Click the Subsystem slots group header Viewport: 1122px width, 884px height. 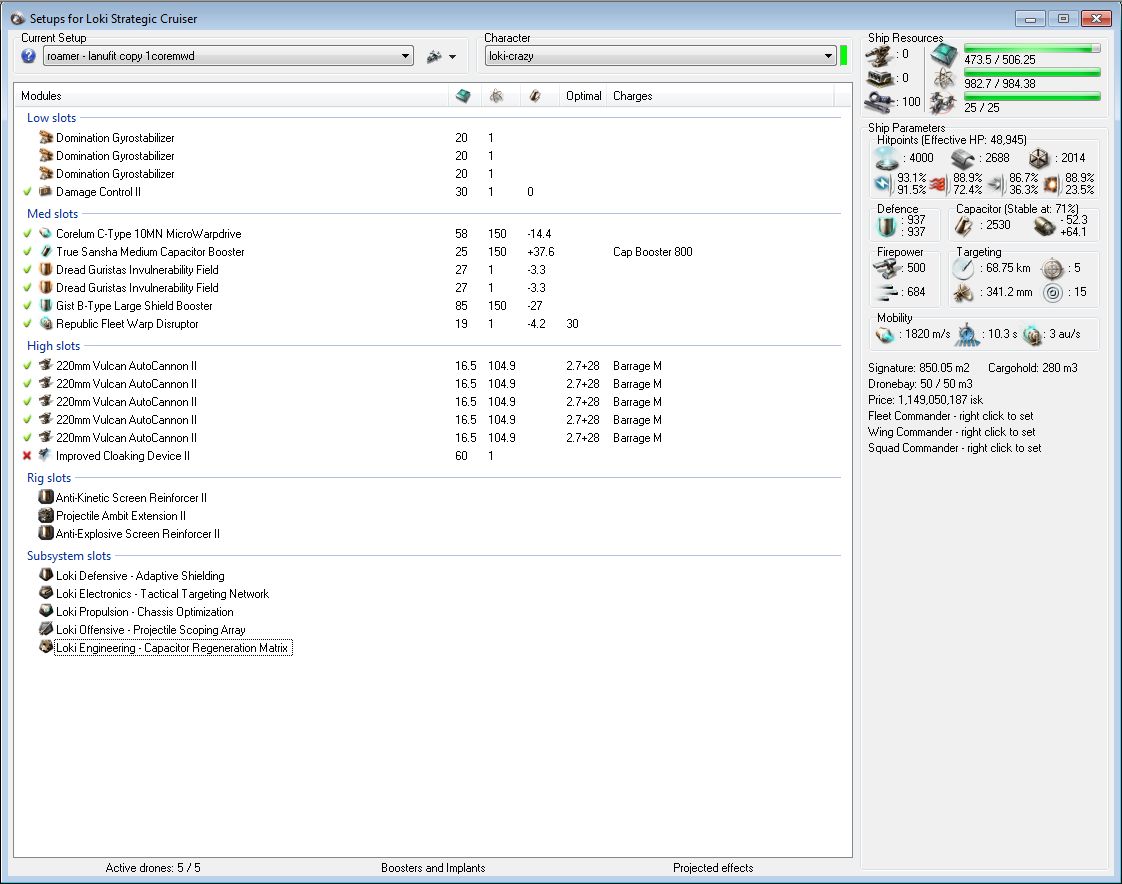69,556
